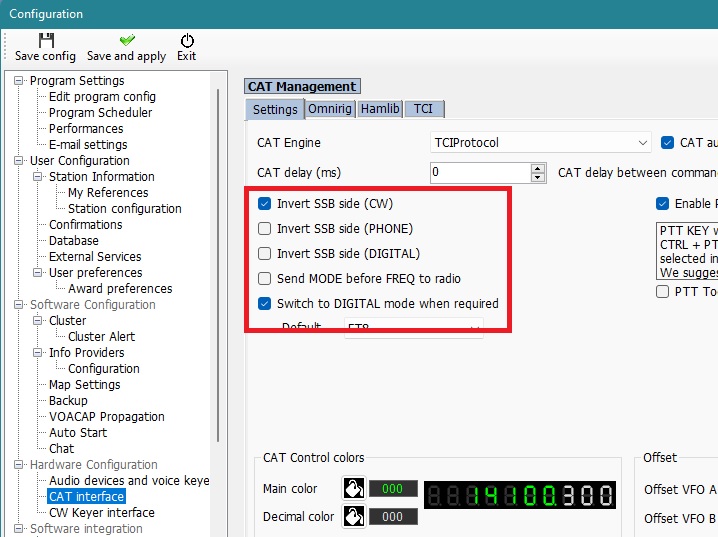The height and width of the screenshot is (537, 718).
Task: Check the PTT To... checkbox
Action: tap(662, 291)
